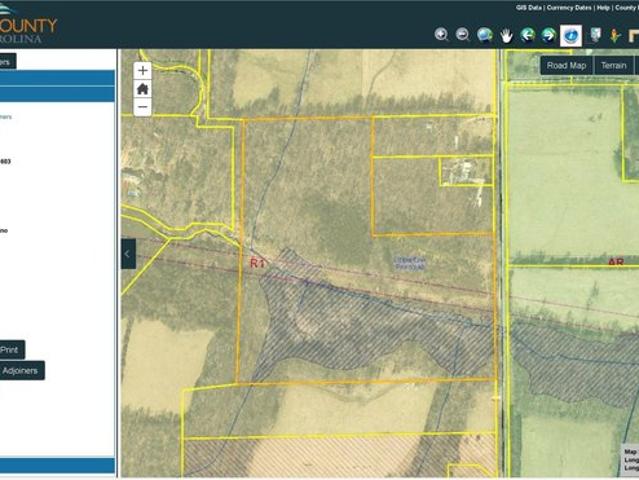Activate the identify info tool
Screen dimensions: 639x480
click(571, 35)
